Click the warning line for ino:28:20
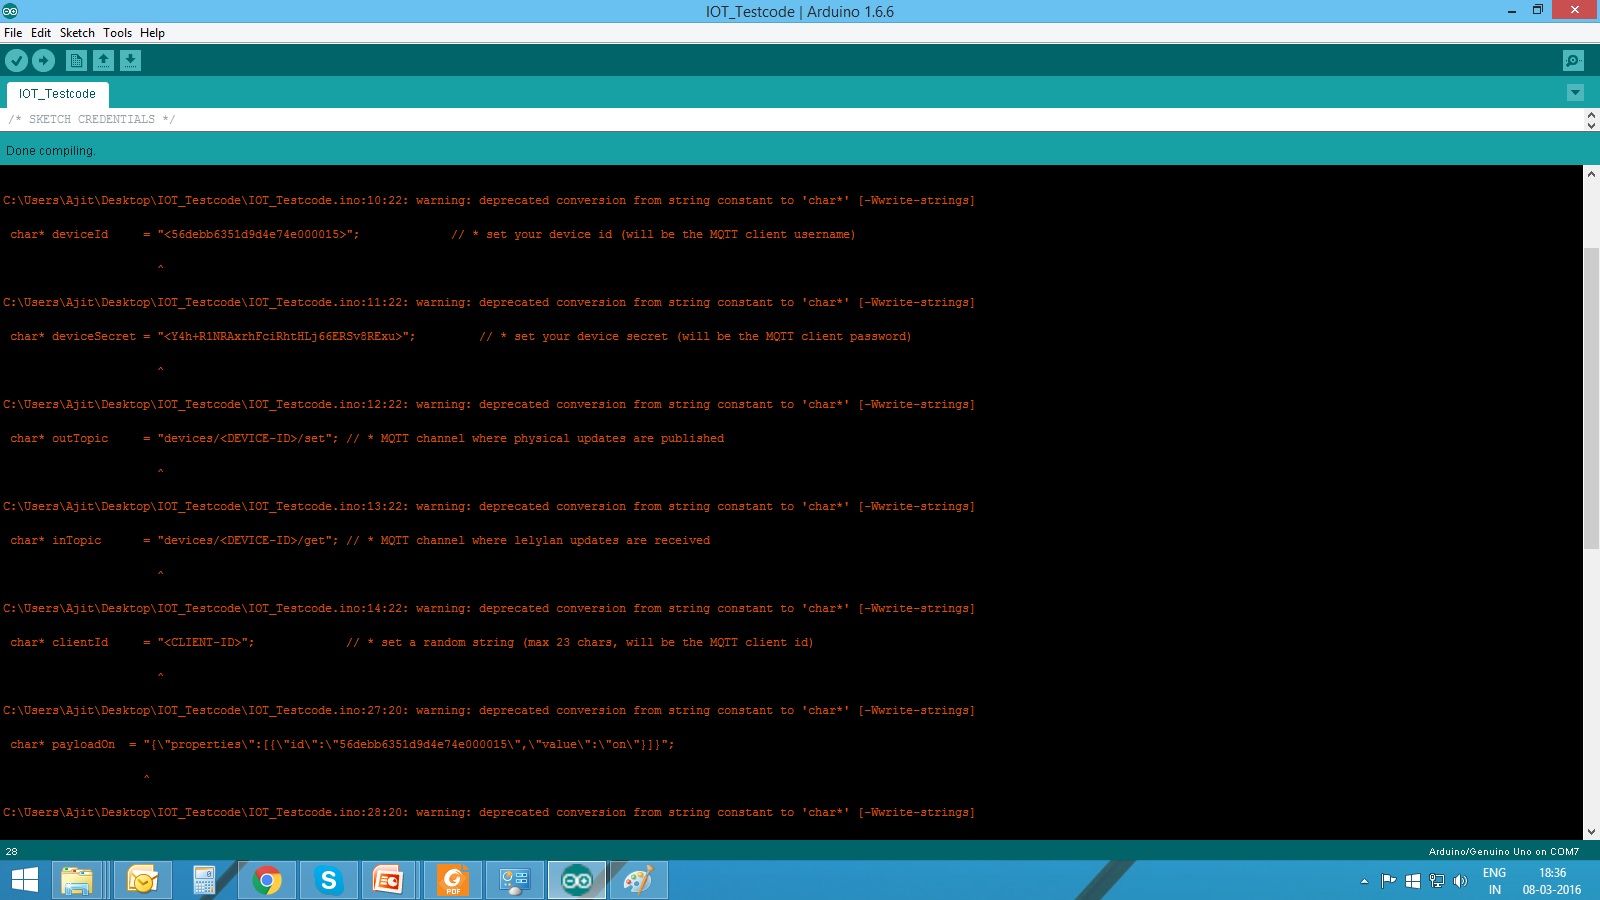1600x900 pixels. point(489,813)
